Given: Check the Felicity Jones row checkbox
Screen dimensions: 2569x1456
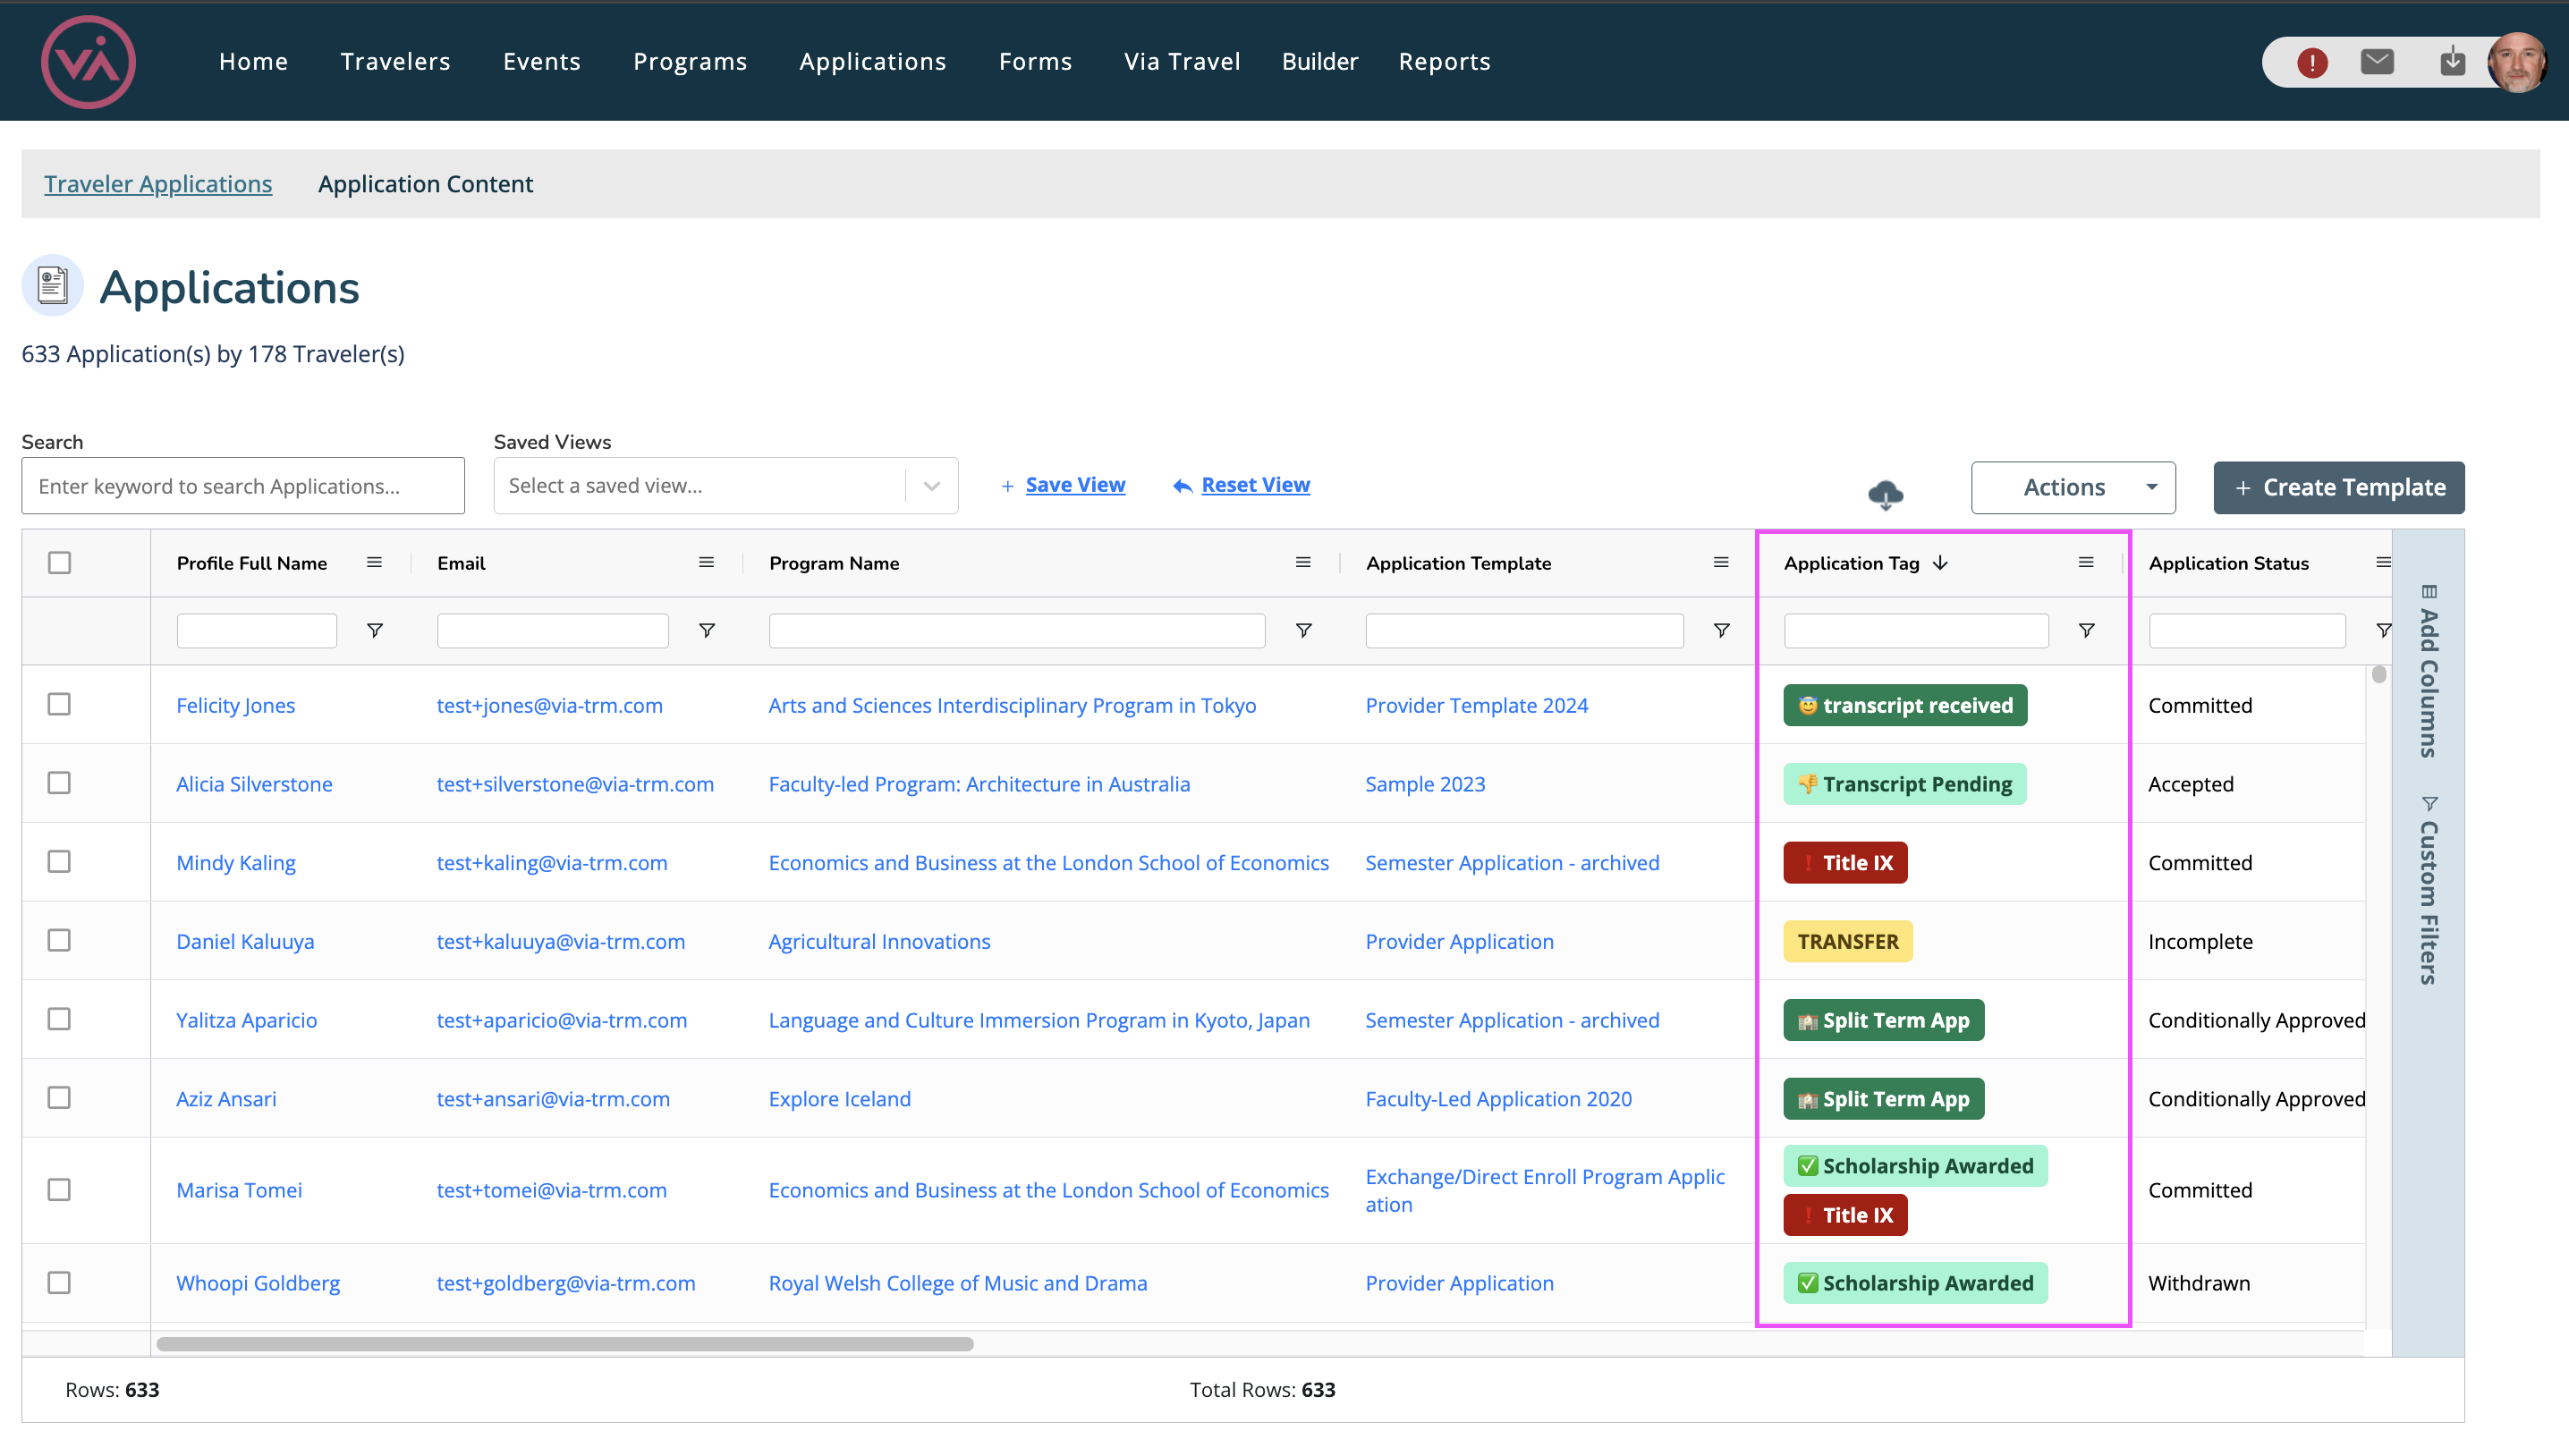Looking at the screenshot, I should coord(60,705).
